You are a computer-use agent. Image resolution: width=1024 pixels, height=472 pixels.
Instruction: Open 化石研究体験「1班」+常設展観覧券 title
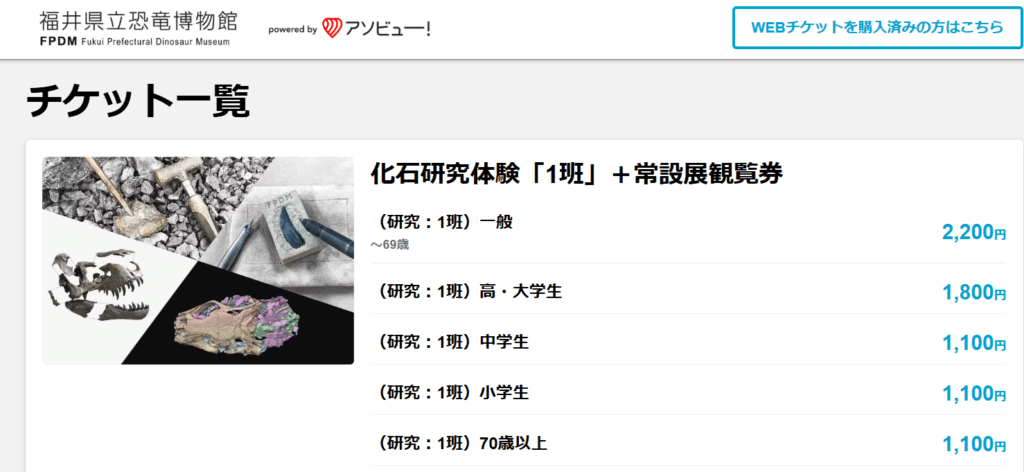(576, 174)
